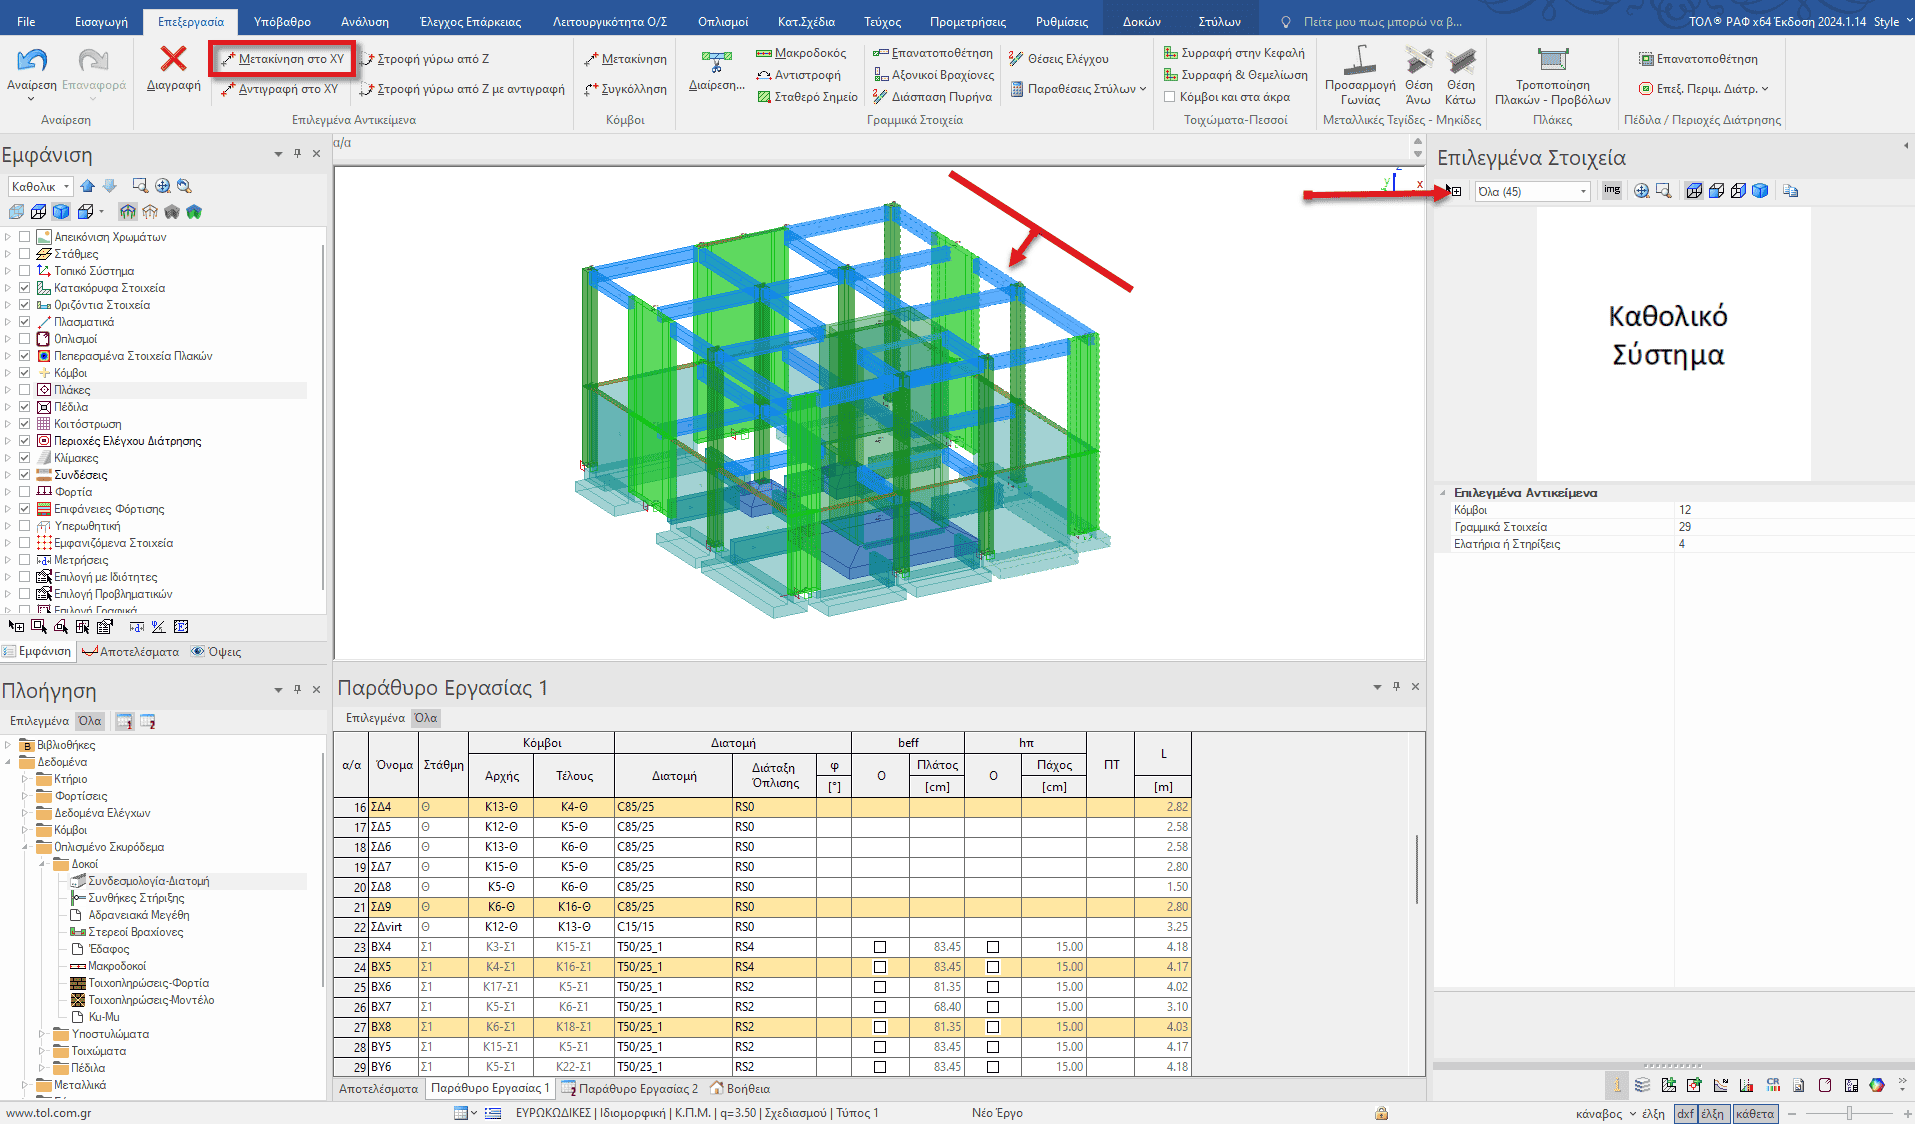Click the Στροφή γύρω από Ζ tool
This screenshot has width=1915, height=1124.
425,59
